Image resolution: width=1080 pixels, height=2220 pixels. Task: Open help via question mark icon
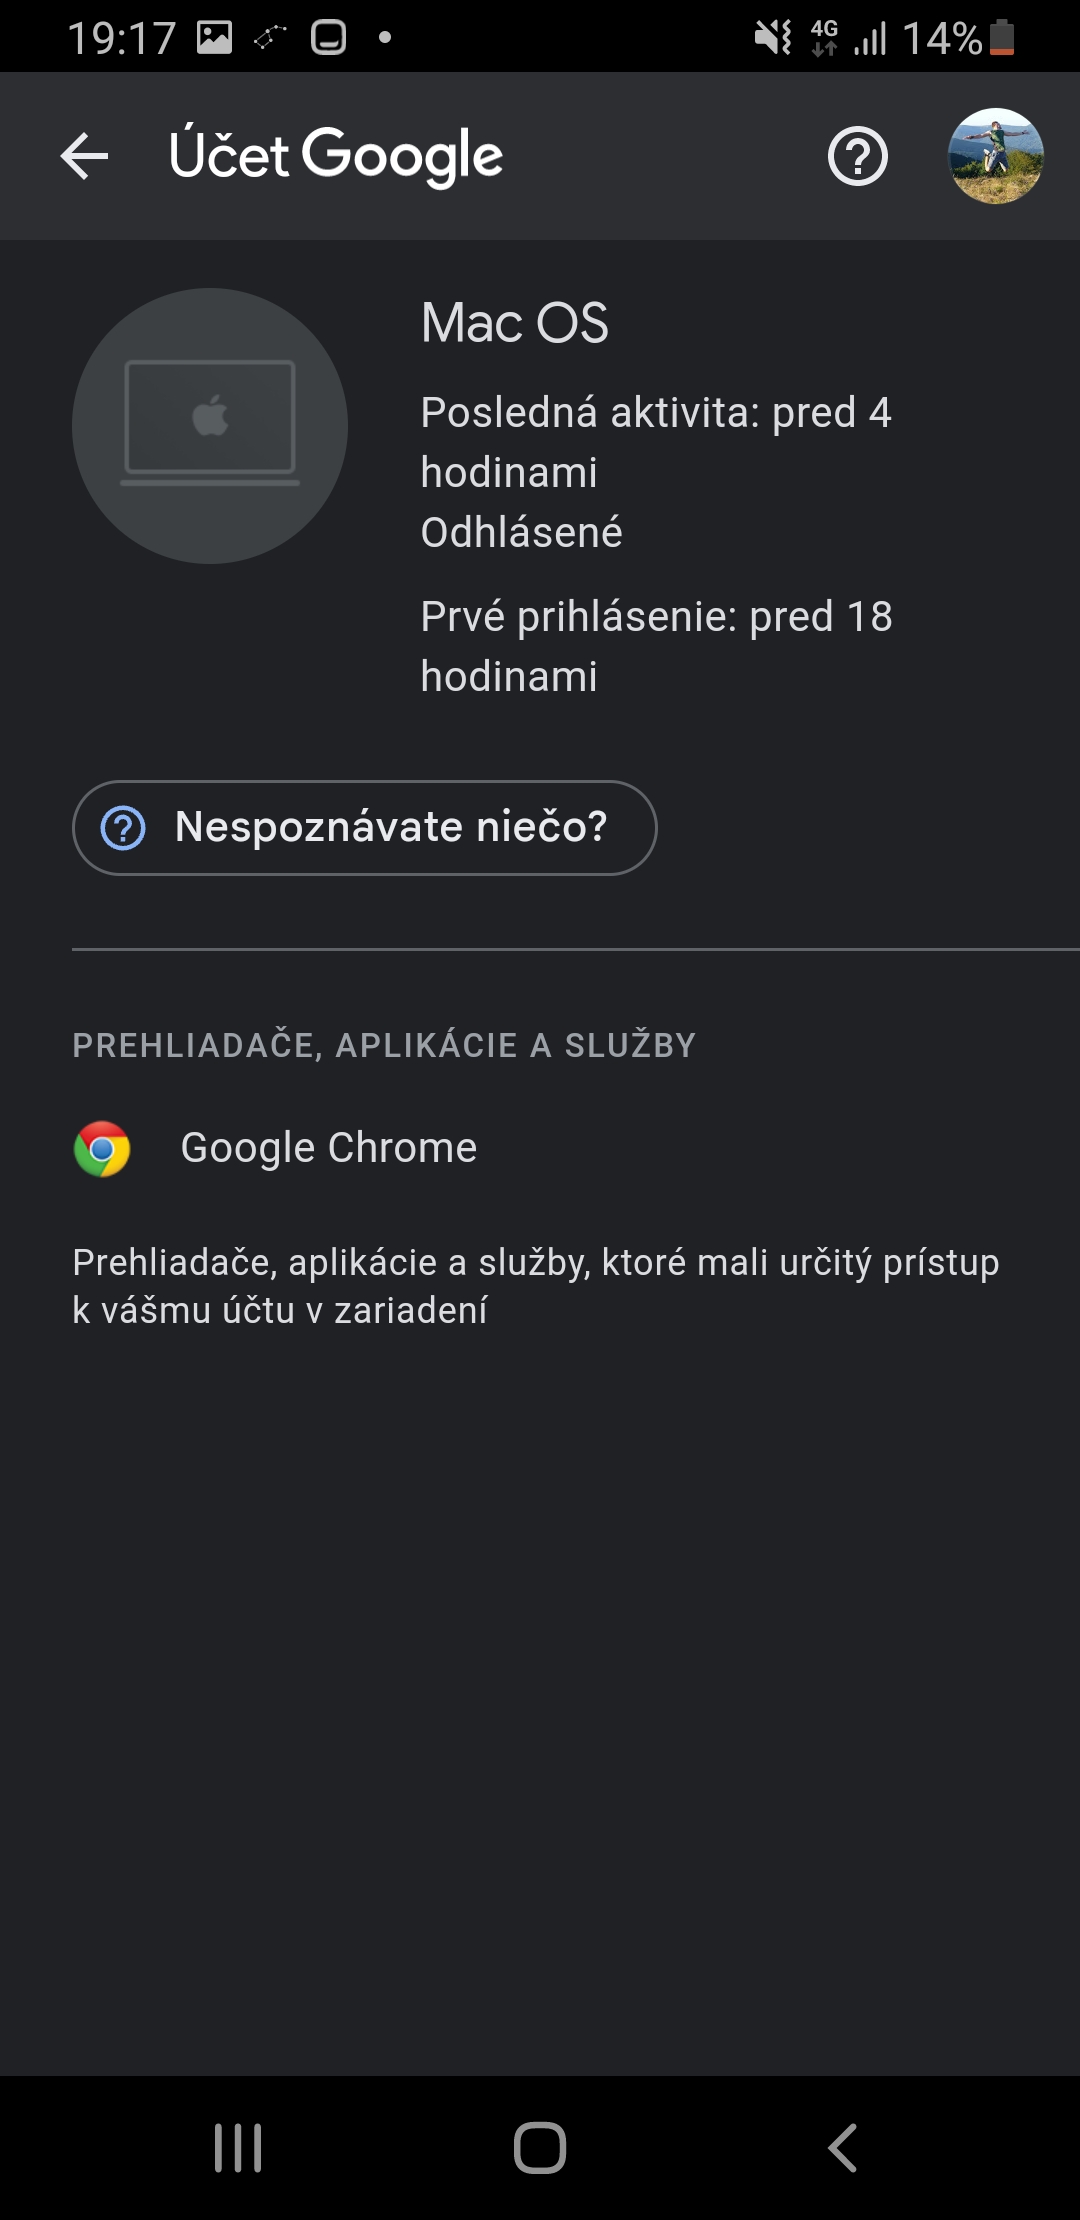point(857,157)
